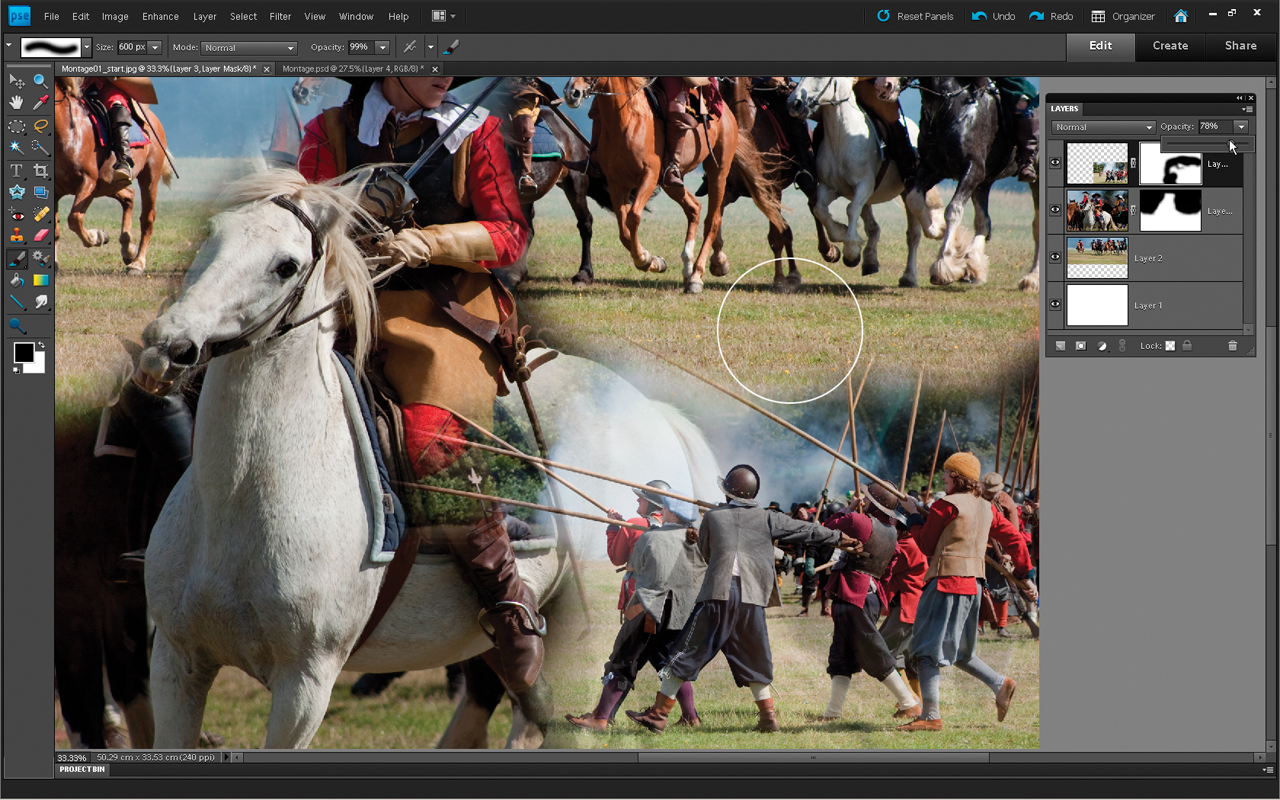Select the Hand tool

(x=17, y=103)
